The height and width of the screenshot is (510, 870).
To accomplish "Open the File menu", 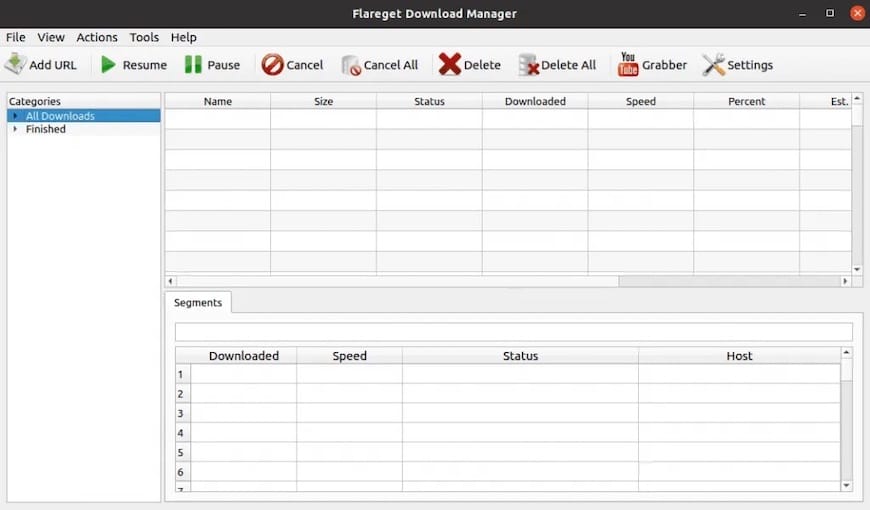I will pos(16,37).
